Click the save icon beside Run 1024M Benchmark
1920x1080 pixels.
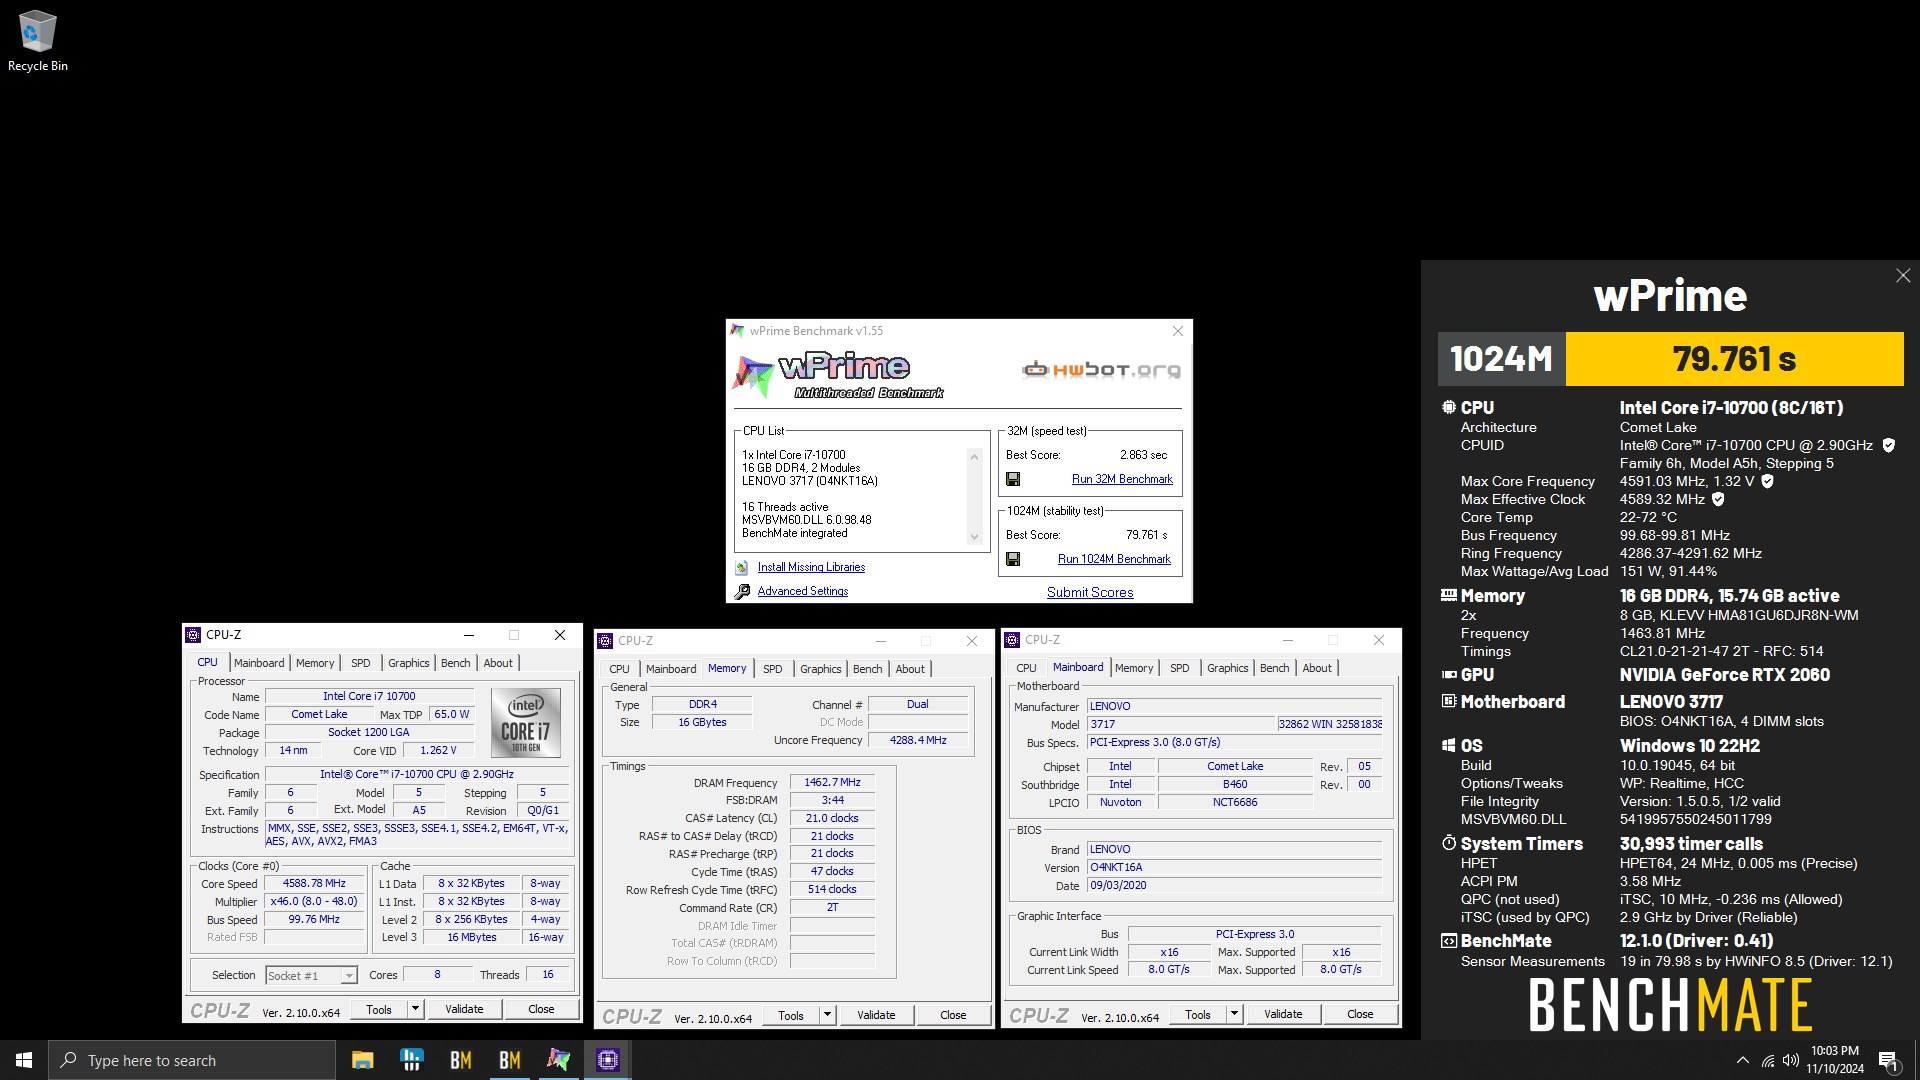tap(1013, 559)
